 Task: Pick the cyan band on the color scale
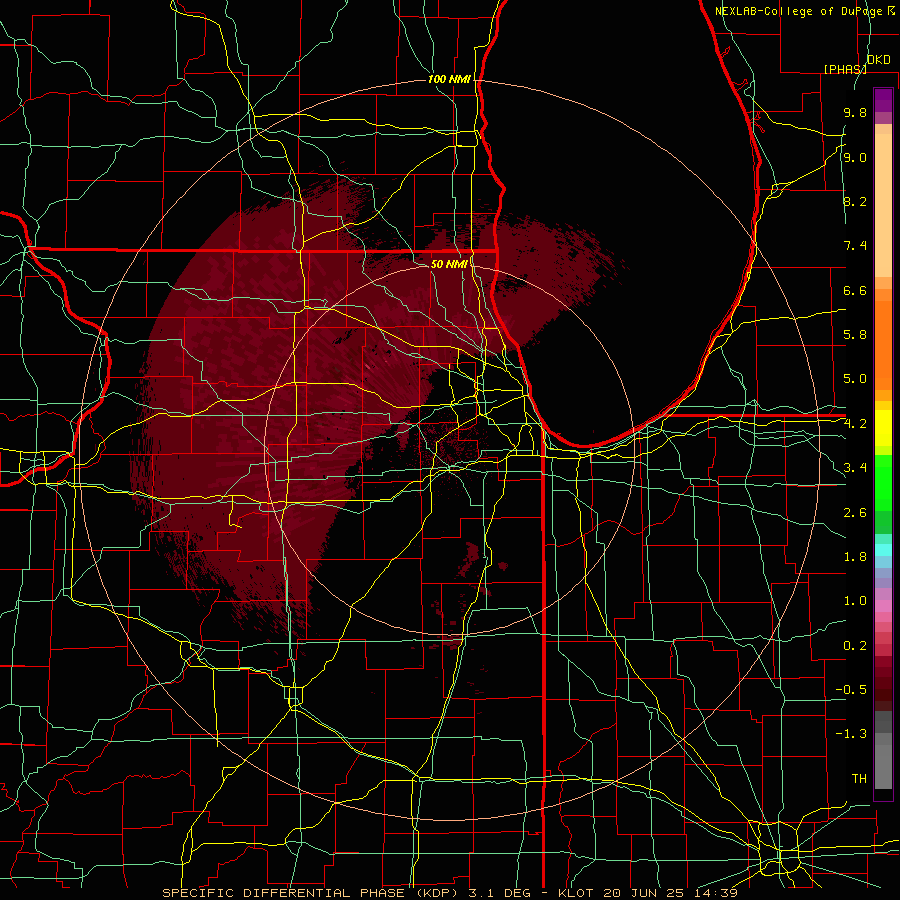(883, 550)
